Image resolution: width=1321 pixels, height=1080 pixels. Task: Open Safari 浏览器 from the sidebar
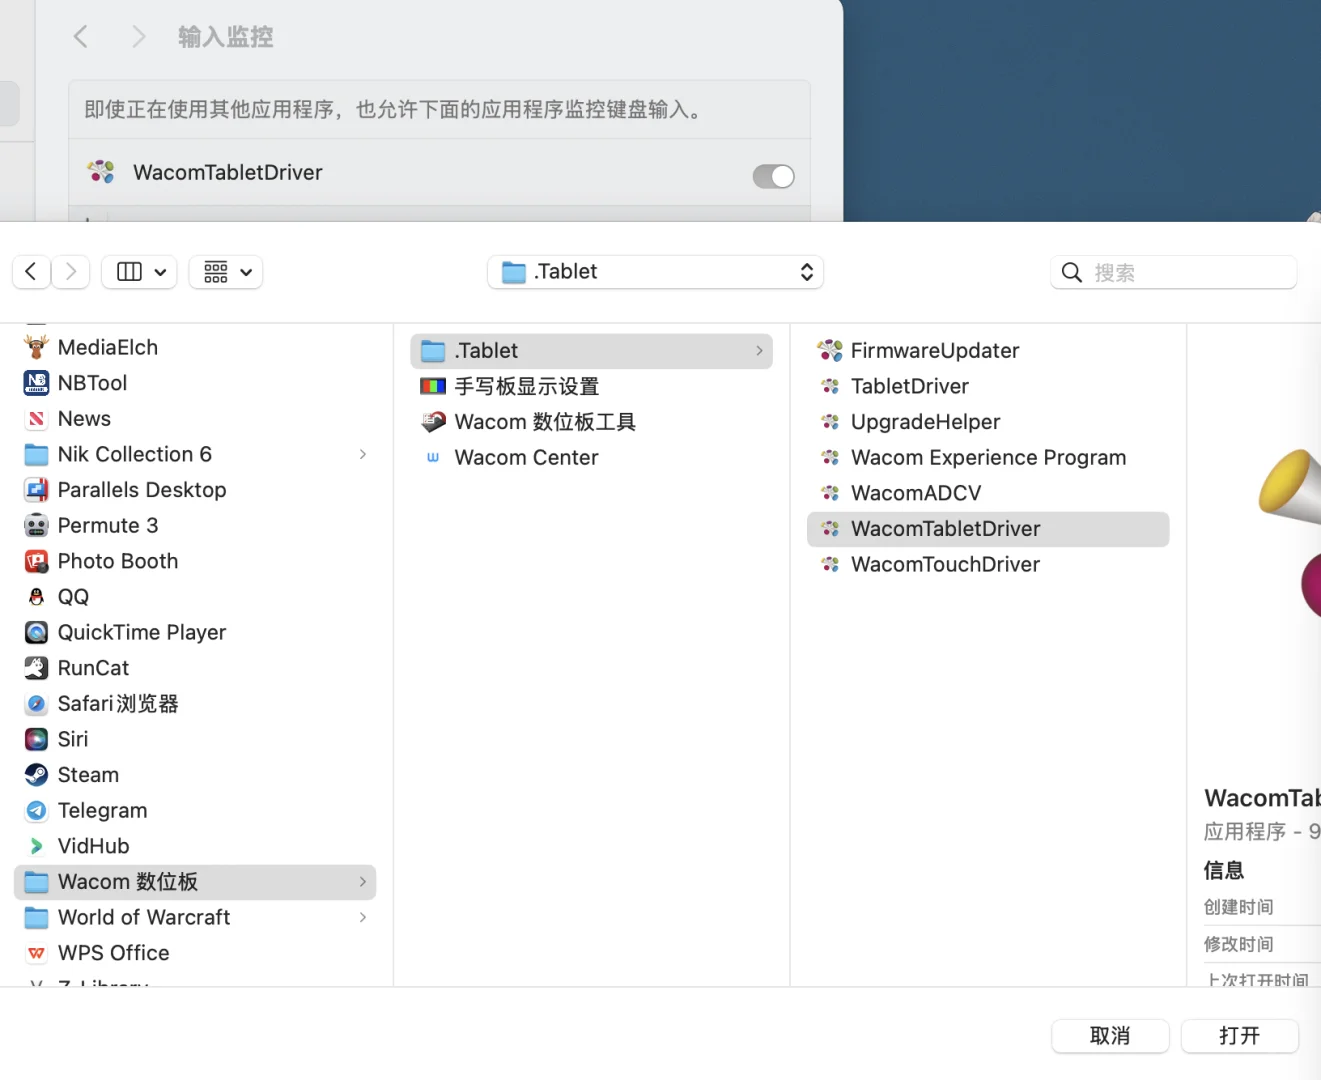click(117, 704)
